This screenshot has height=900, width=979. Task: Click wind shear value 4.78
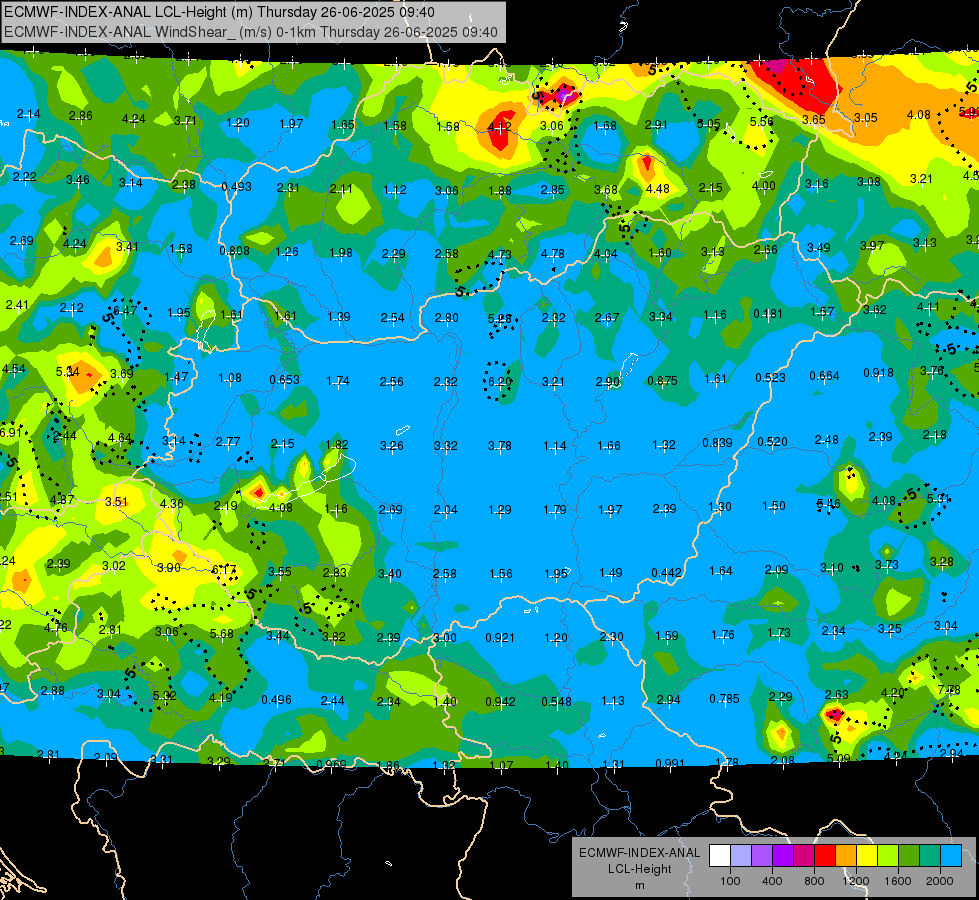click(553, 254)
